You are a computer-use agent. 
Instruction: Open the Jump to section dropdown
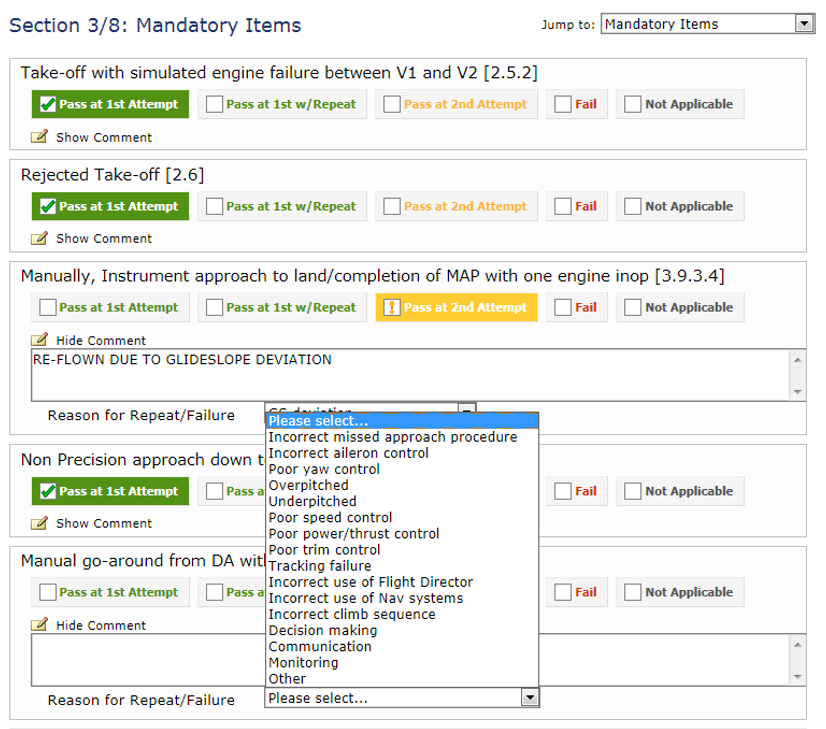[707, 24]
